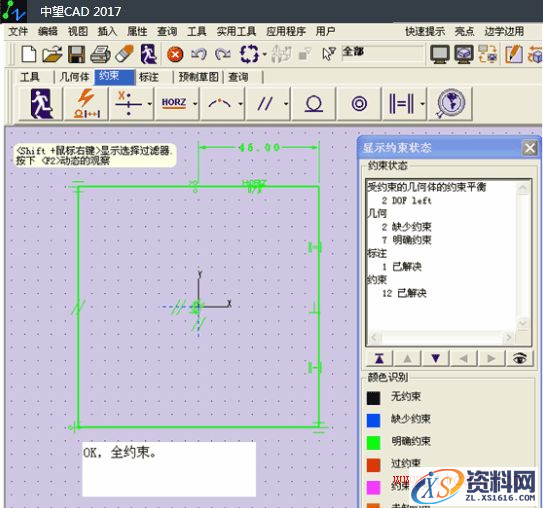543x508 pixels.
Task: Click the Undo arrow icon
Action: [x=199, y=54]
